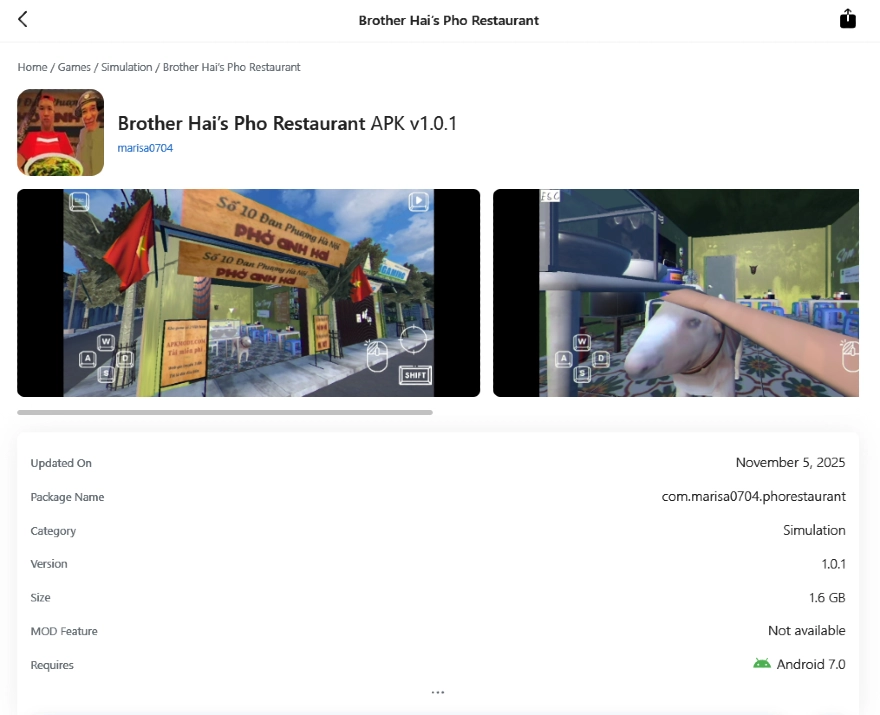880x715 pixels.
Task: Expand the ellipsis to show more app details
Action: tap(438, 691)
